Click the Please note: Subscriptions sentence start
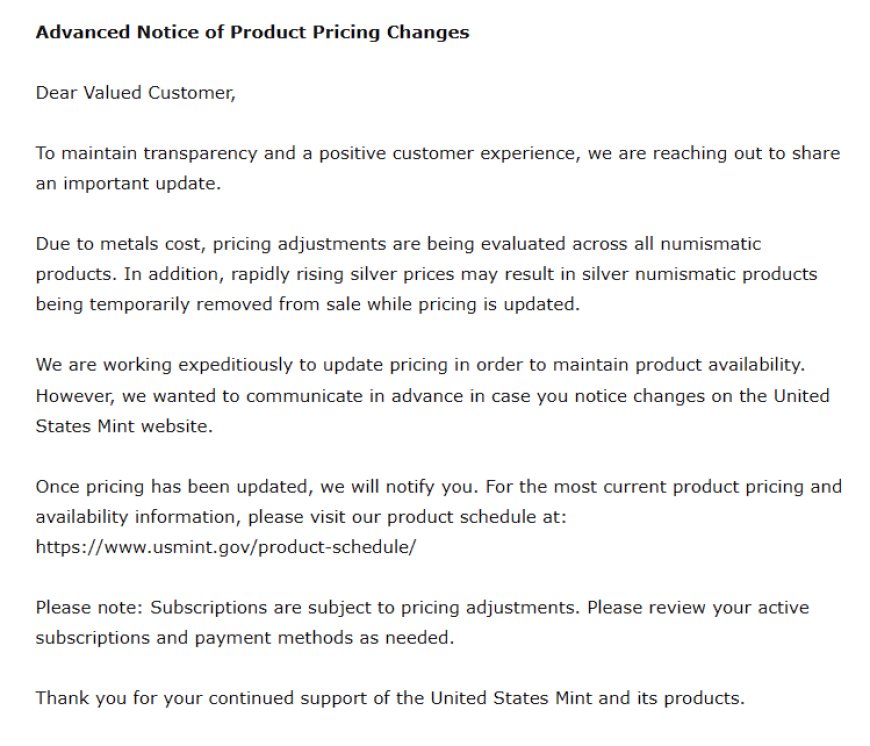 (151, 608)
